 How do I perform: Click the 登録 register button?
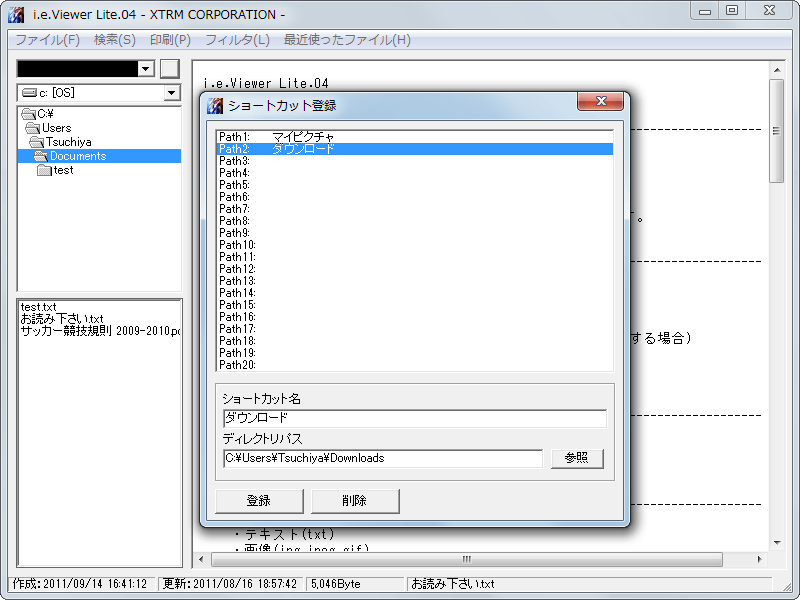pyautogui.click(x=259, y=501)
